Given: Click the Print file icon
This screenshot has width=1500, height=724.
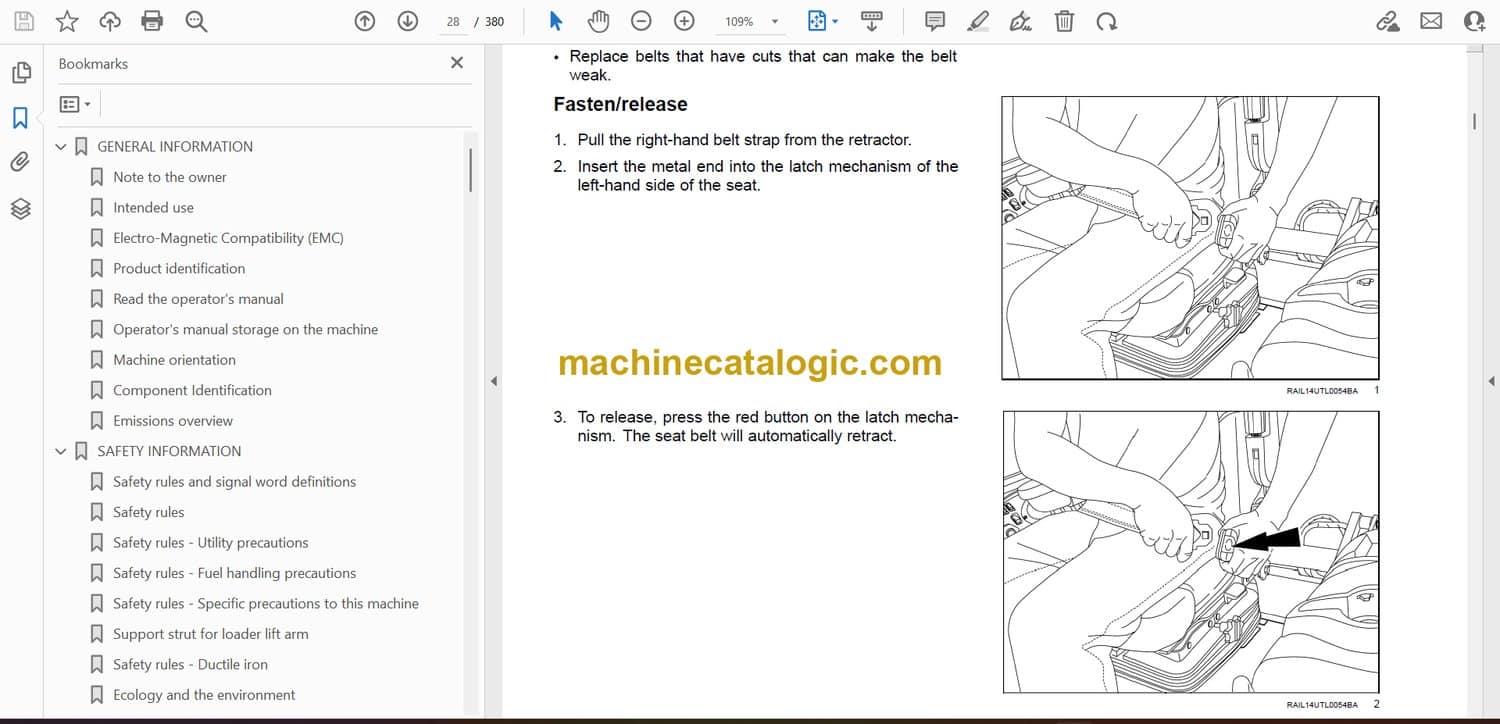Looking at the screenshot, I should [x=152, y=21].
